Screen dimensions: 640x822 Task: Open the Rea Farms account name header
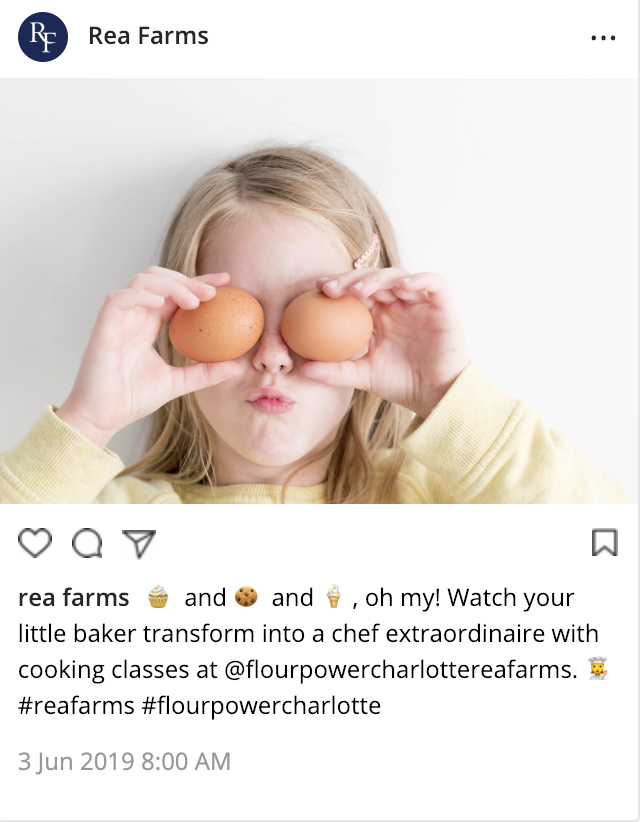point(148,36)
